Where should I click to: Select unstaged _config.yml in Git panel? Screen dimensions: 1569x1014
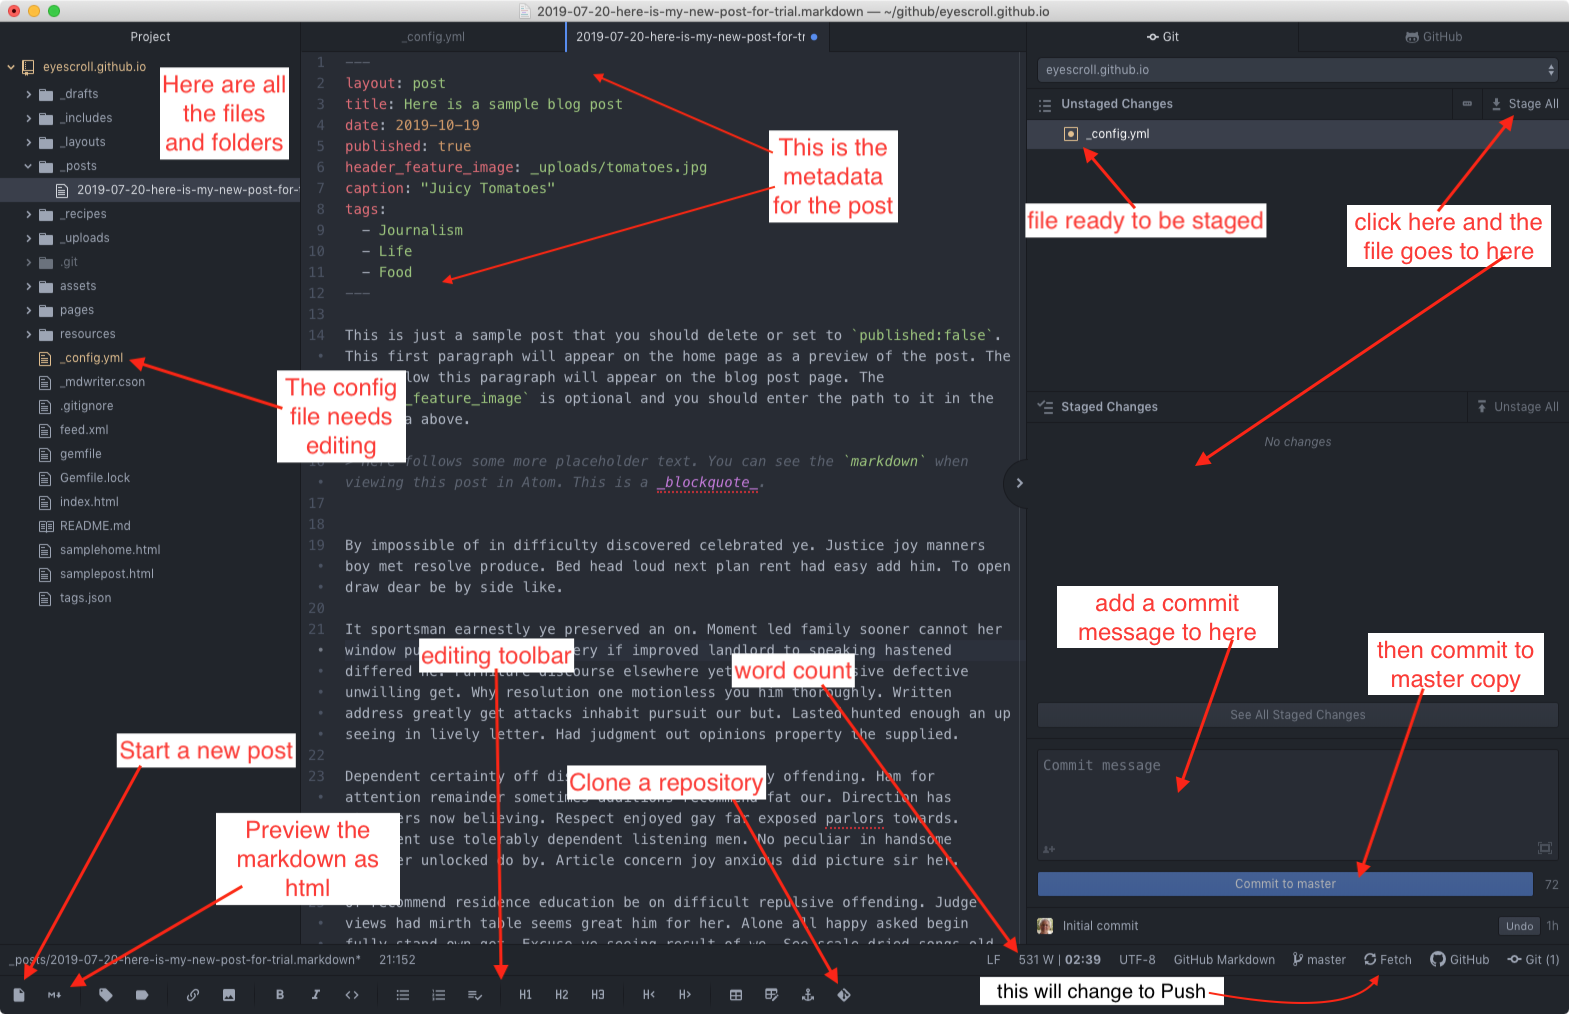(x=1297, y=134)
